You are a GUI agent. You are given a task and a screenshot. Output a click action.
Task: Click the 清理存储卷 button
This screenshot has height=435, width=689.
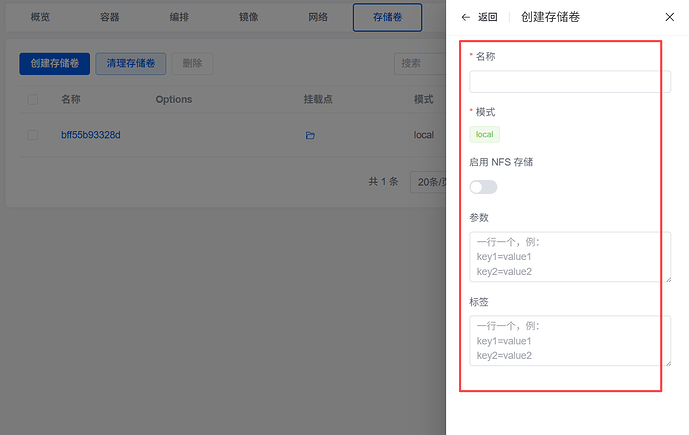coord(131,64)
